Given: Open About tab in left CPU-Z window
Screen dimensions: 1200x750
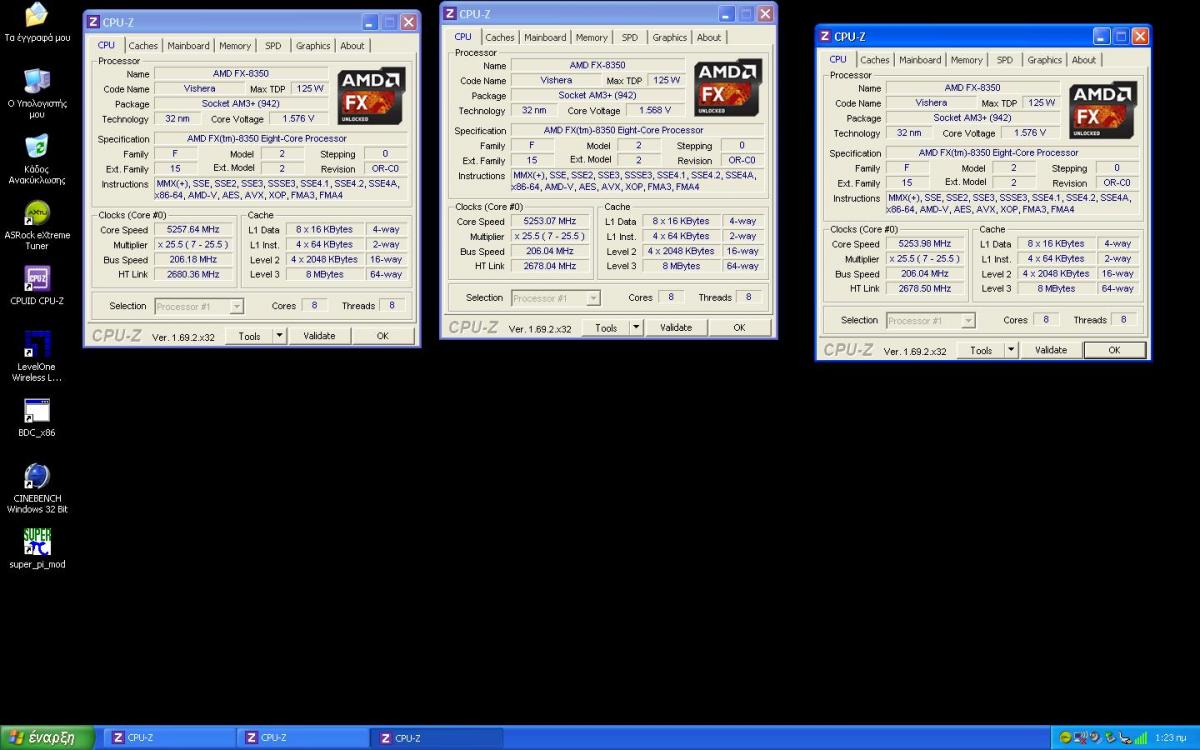Looking at the screenshot, I should tap(352, 45).
